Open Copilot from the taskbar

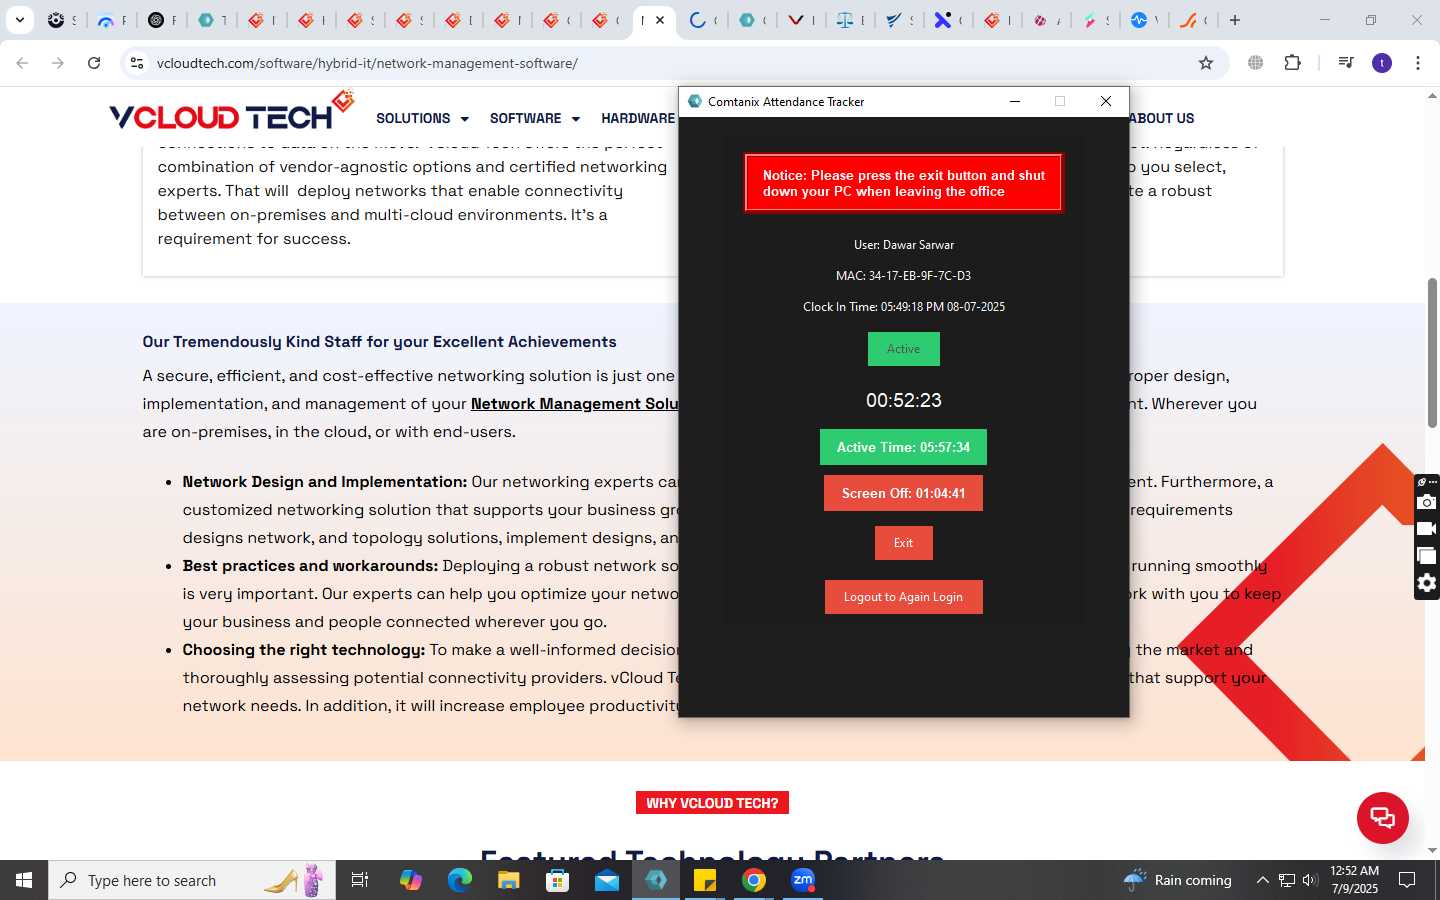coord(411,880)
